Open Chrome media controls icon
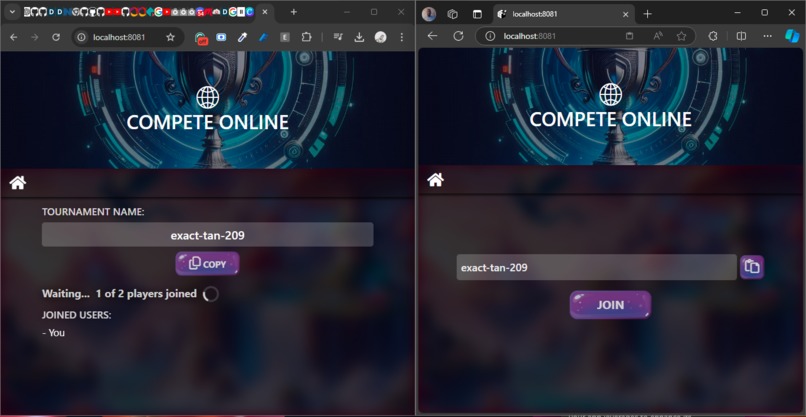The height and width of the screenshot is (417, 806). coord(338,37)
